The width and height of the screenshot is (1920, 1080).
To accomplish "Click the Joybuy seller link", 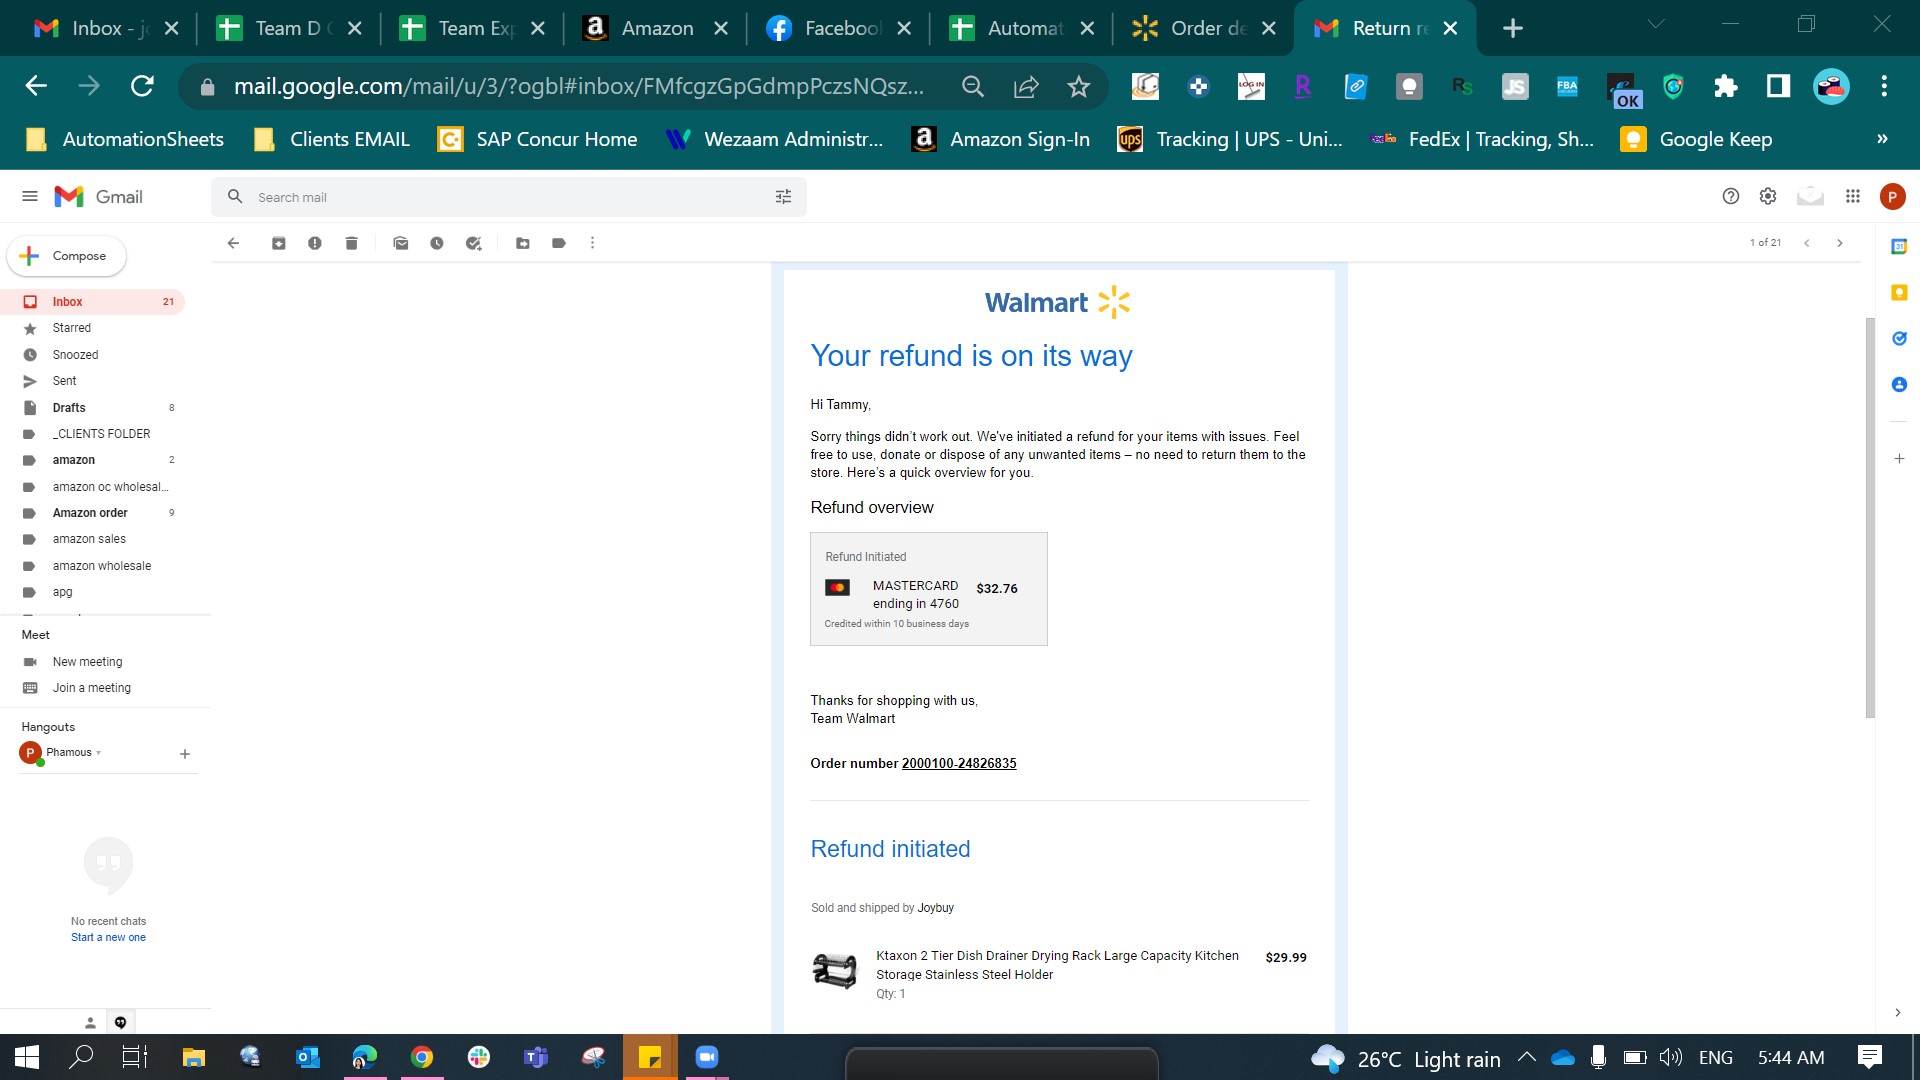I will 936,908.
